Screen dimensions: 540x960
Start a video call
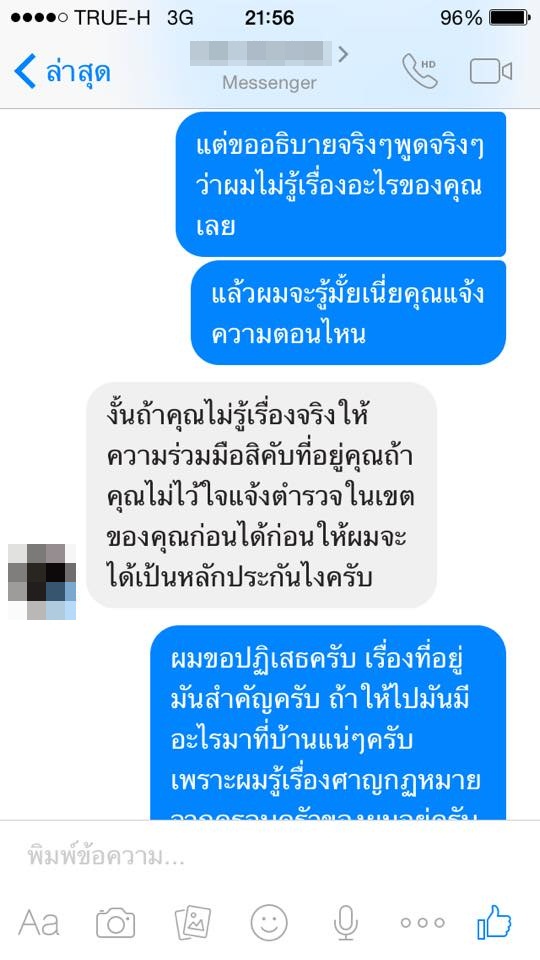pyautogui.click(x=490, y=72)
